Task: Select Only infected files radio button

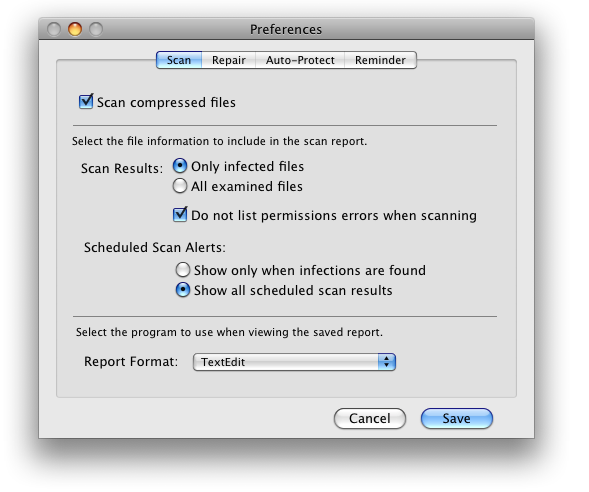Action: coord(180,166)
